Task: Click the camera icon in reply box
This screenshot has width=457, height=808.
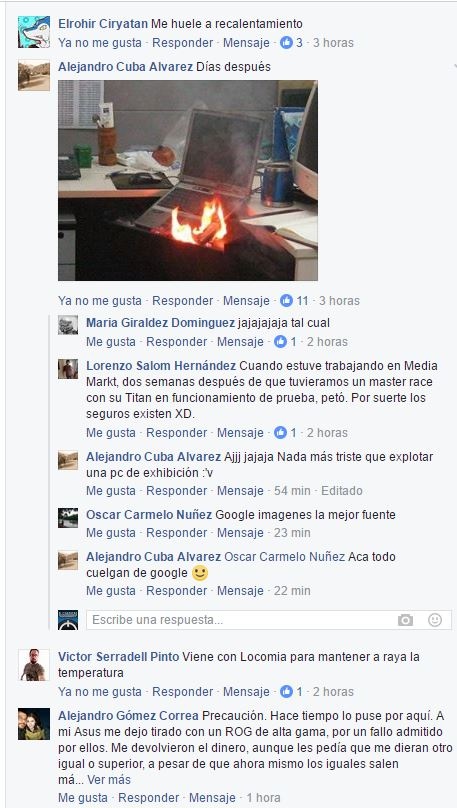Action: point(405,620)
